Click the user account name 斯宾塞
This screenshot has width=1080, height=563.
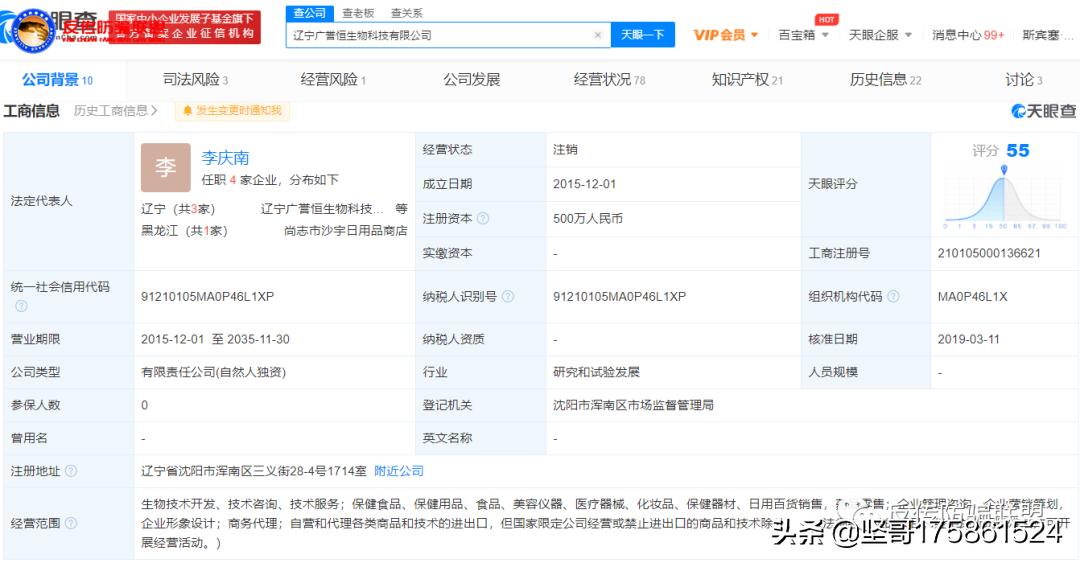[x=1047, y=35]
